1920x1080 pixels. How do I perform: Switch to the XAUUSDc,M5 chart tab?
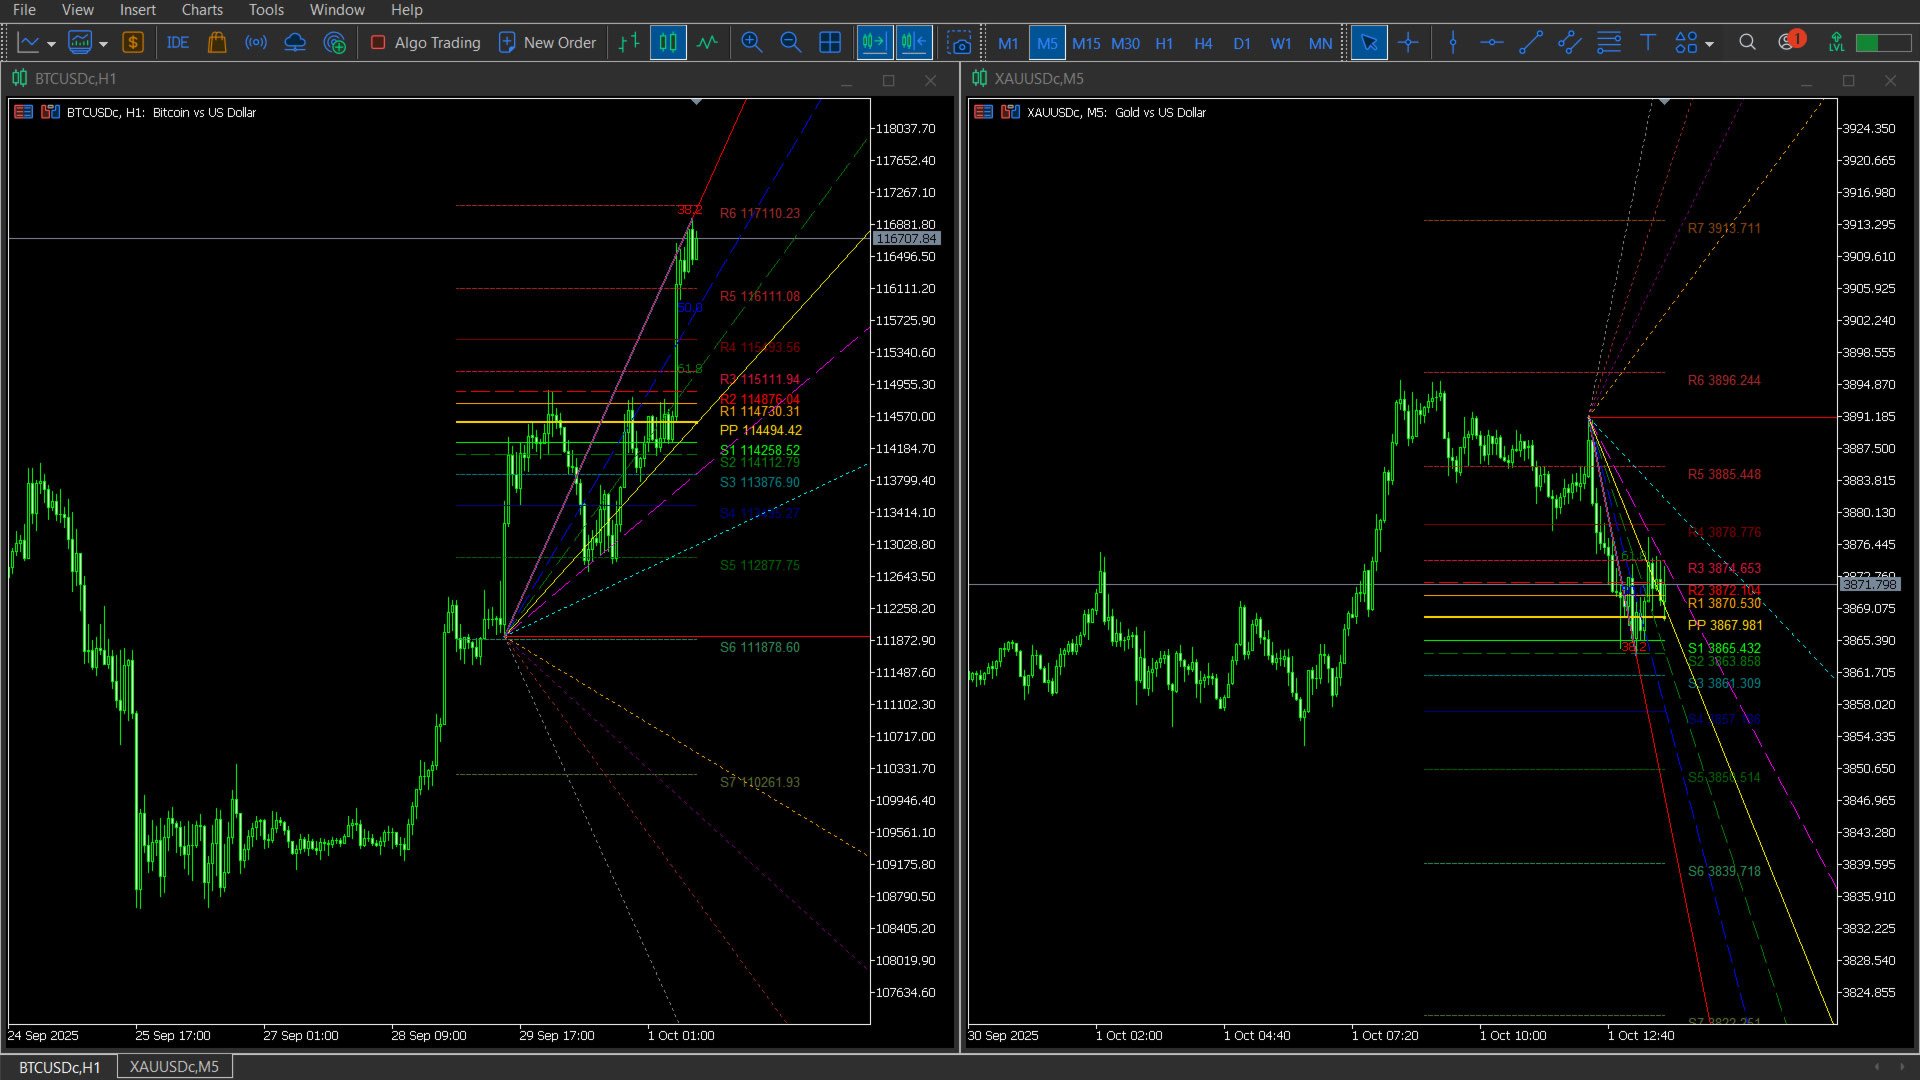click(x=174, y=1067)
